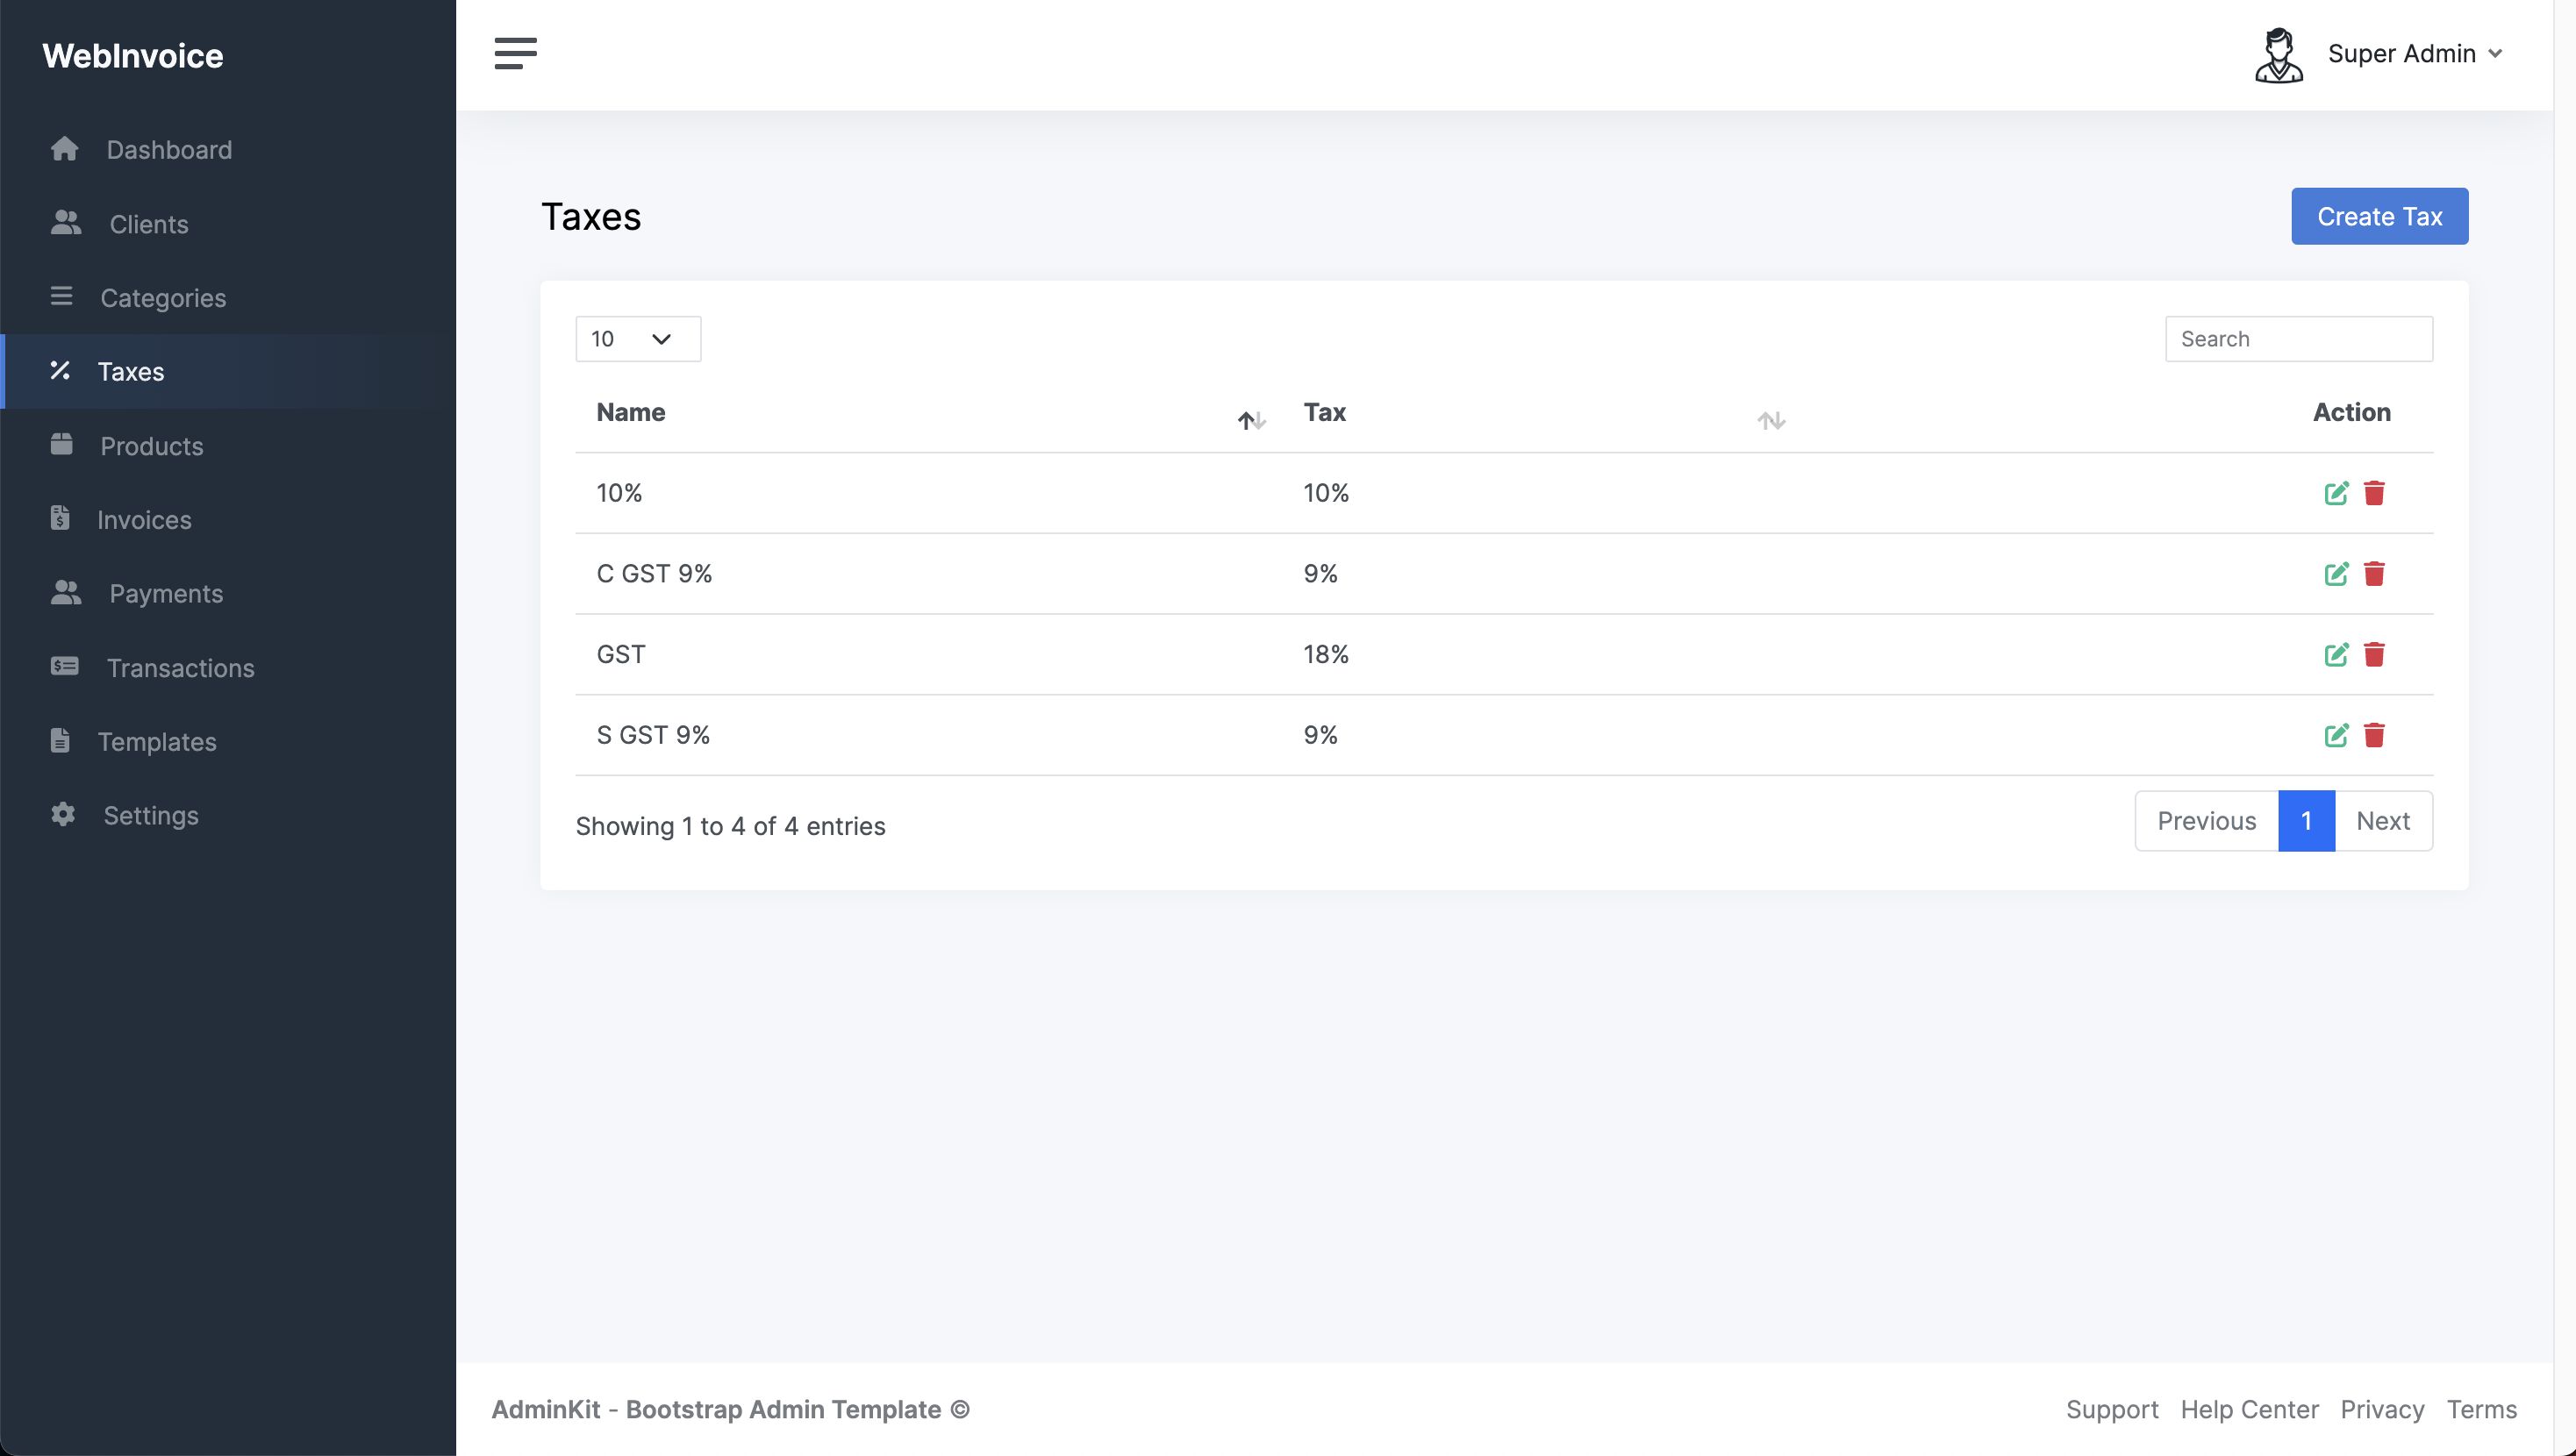The image size is (2576, 1456).
Task: Open the entries-per-page dropdown showing 10
Action: [637, 339]
